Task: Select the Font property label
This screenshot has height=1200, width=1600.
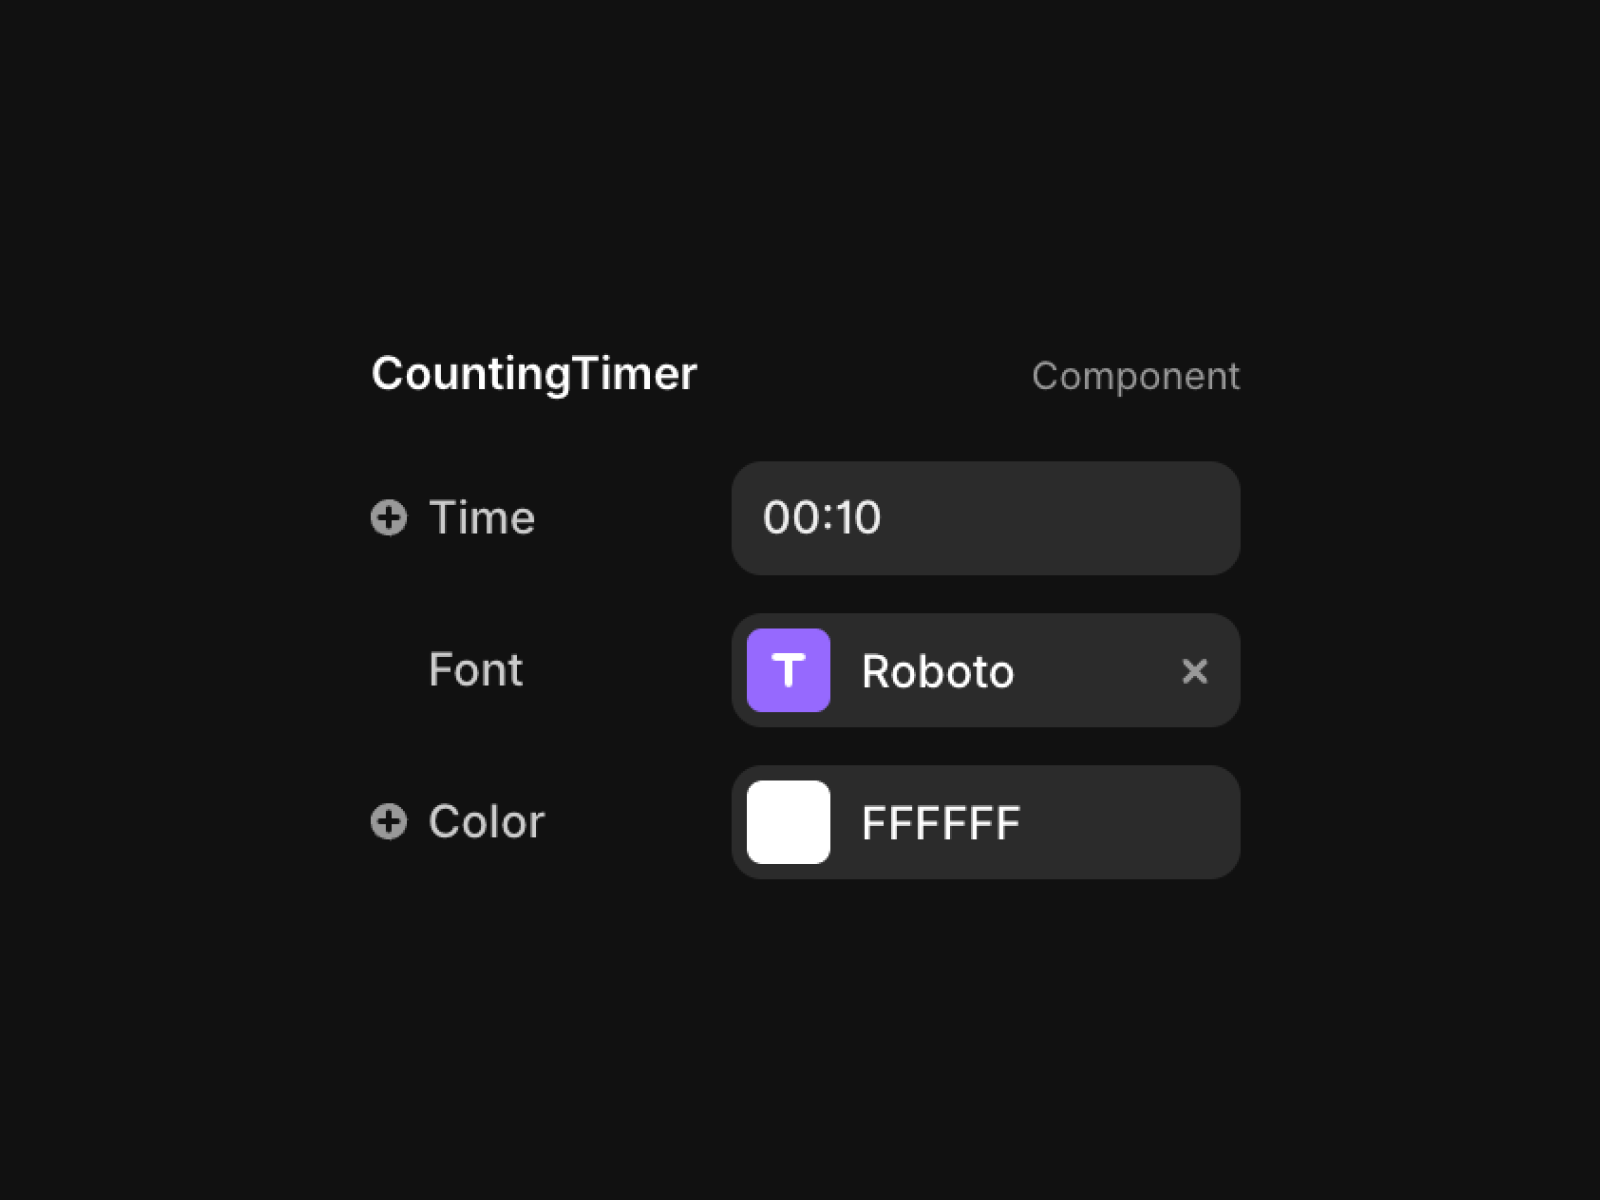Action: point(475,670)
